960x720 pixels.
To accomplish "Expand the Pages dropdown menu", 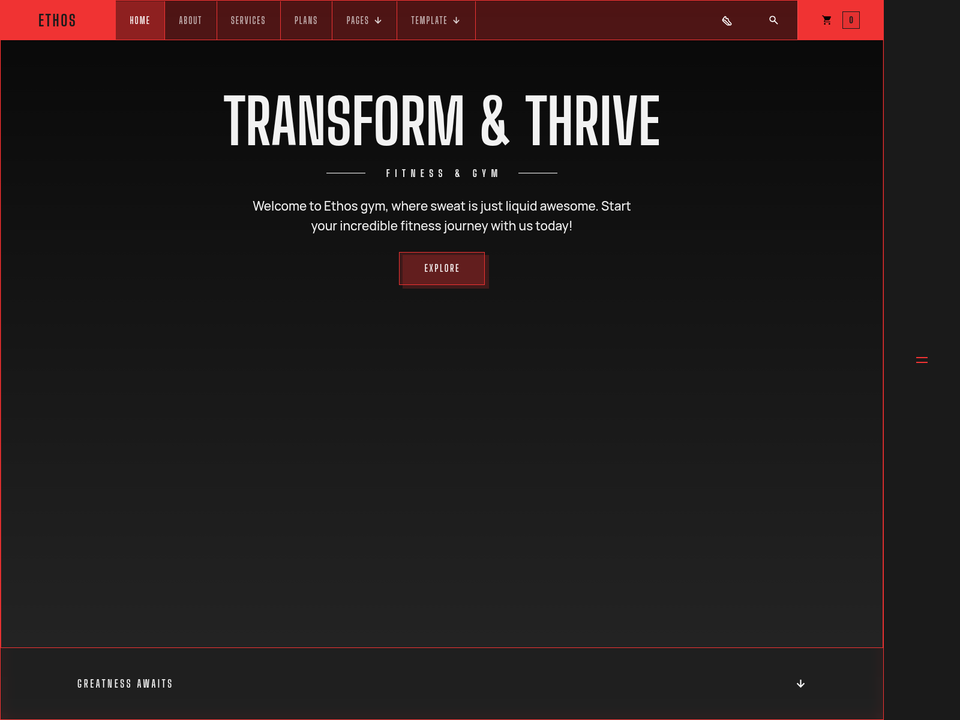I will click(x=364, y=20).
